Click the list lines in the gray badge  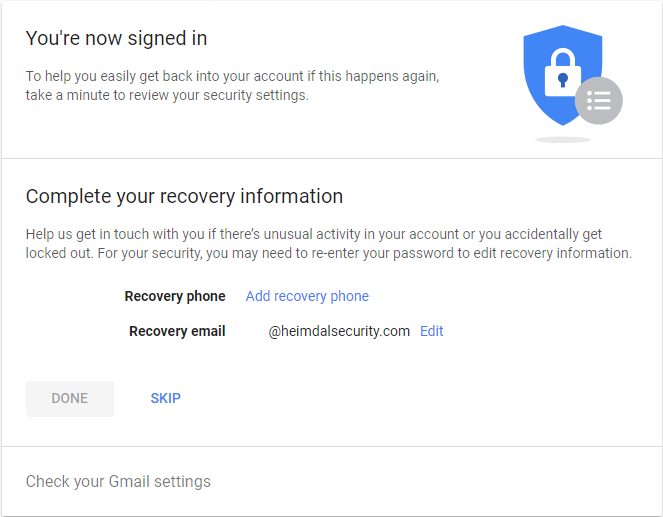(599, 101)
